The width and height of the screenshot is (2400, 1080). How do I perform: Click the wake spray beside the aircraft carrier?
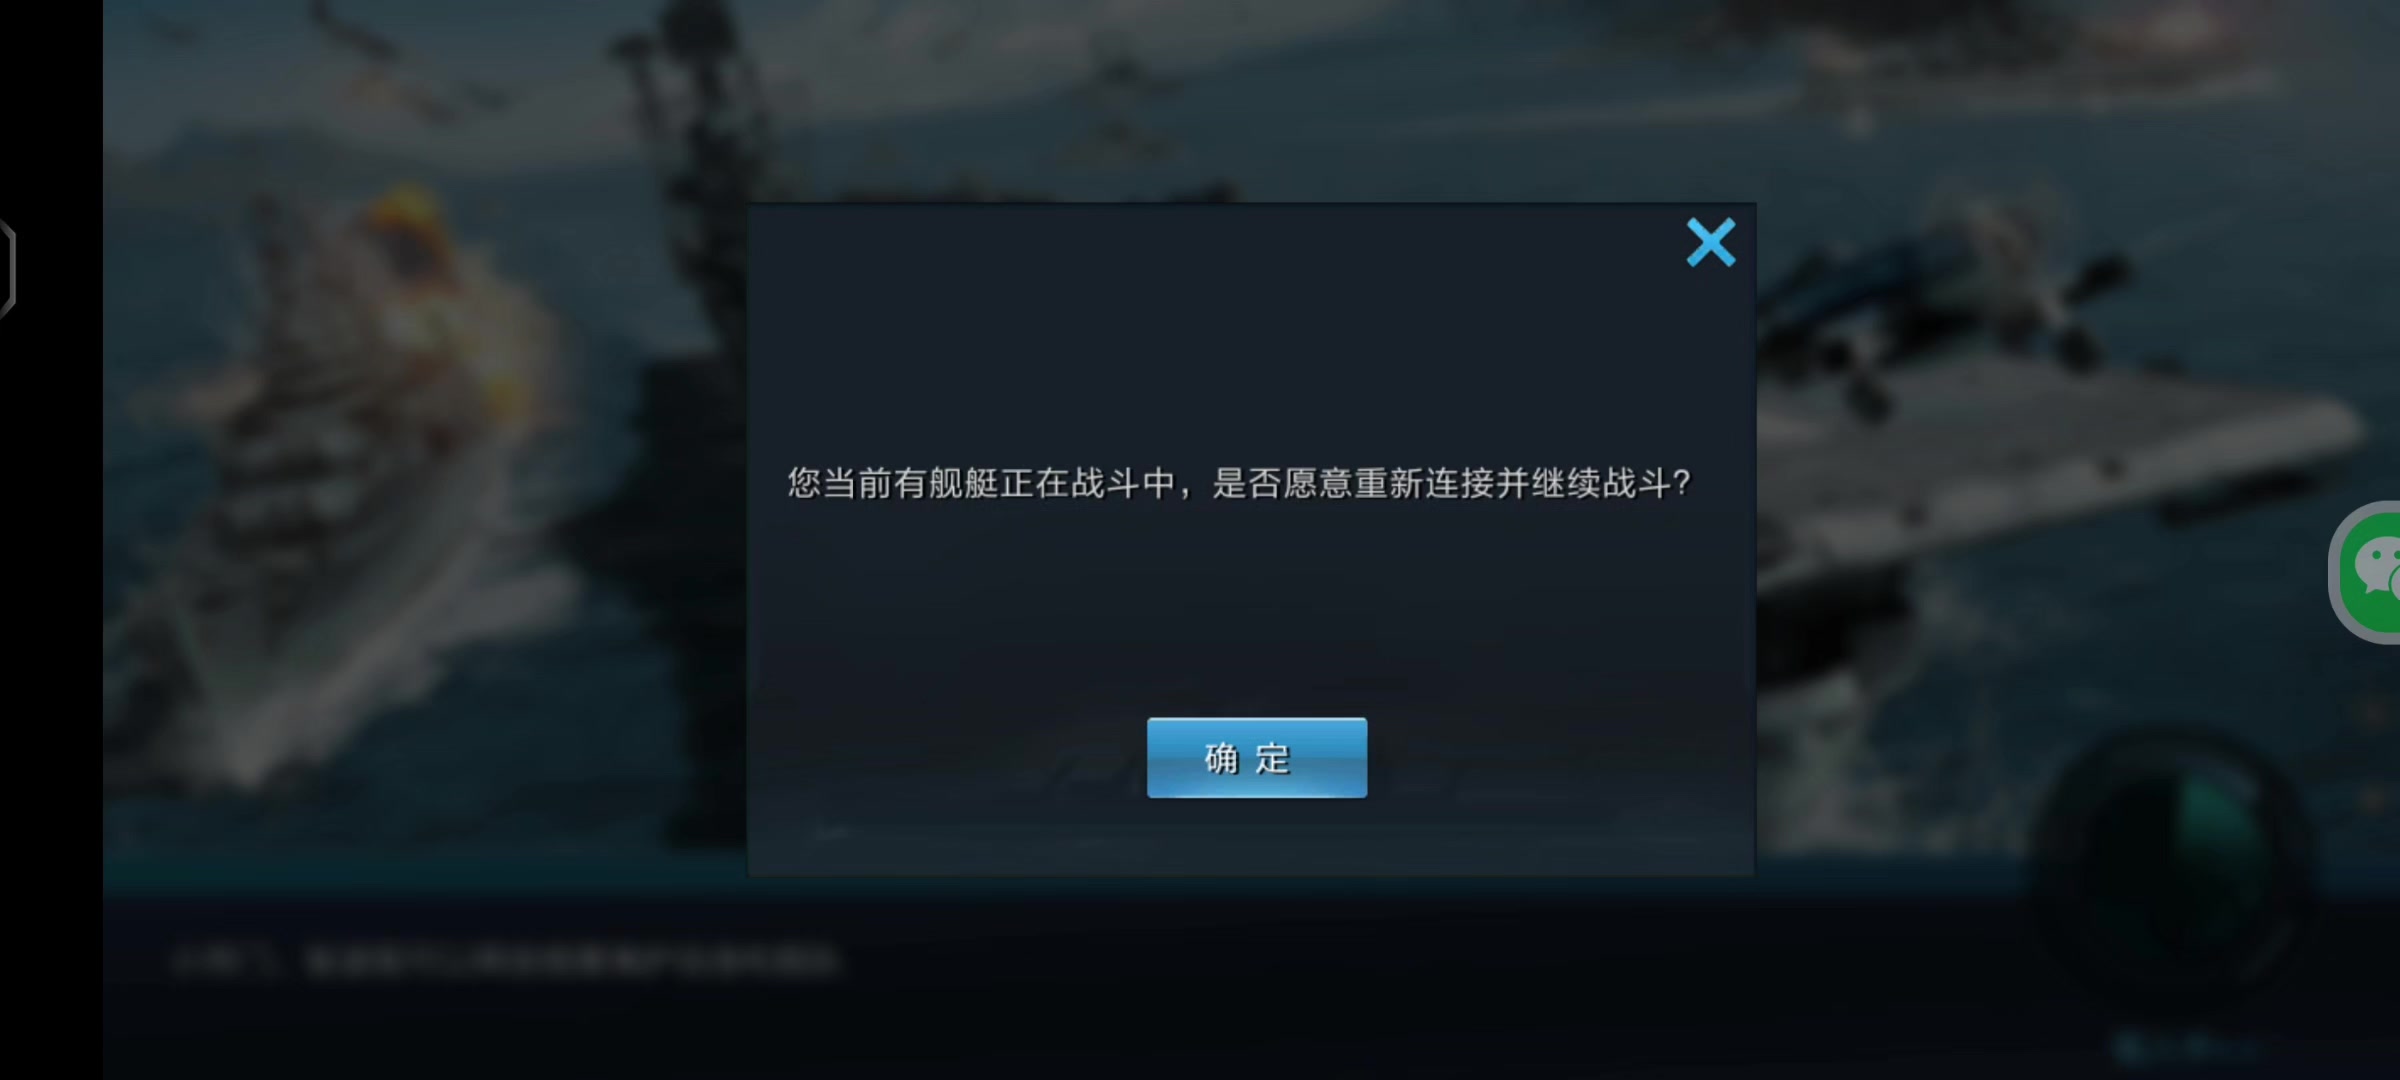pos(1900,720)
